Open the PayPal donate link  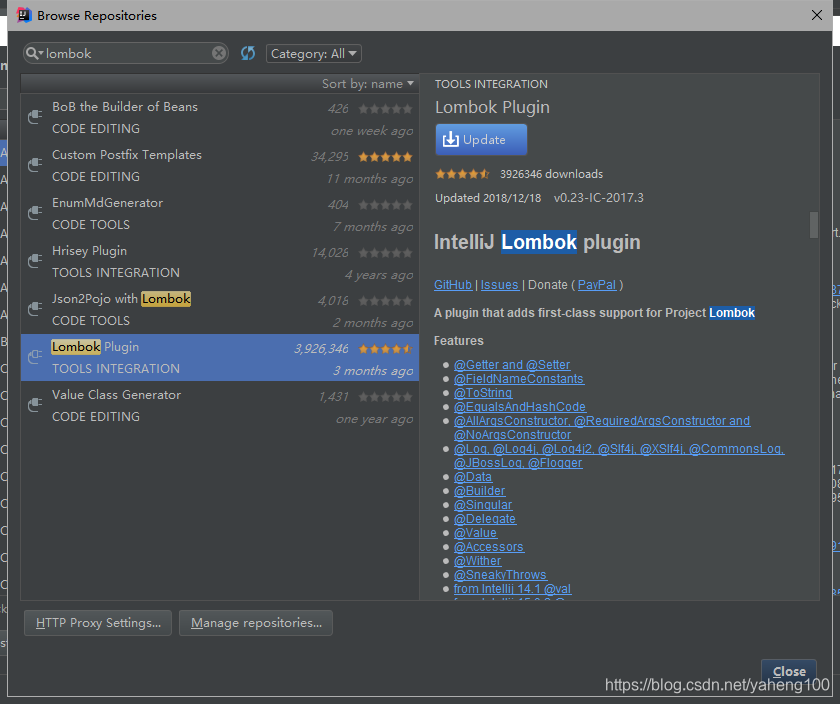click(x=597, y=284)
